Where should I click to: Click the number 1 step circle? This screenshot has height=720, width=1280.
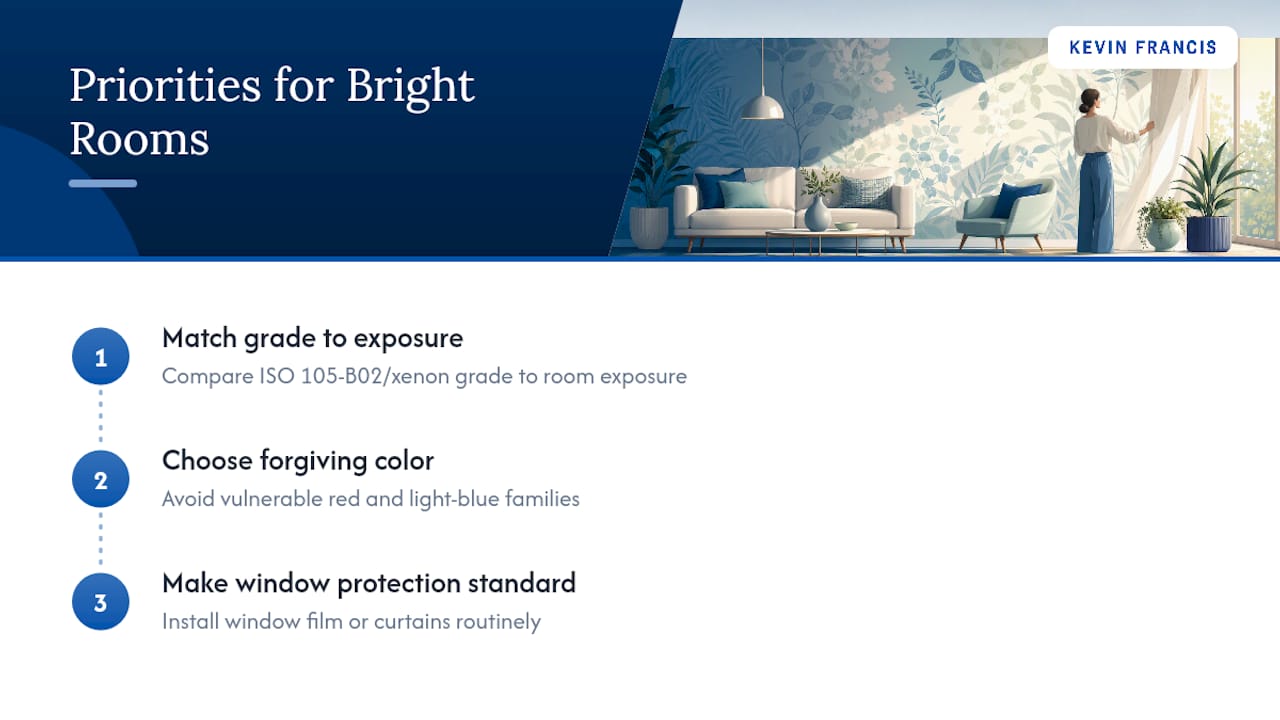point(100,357)
